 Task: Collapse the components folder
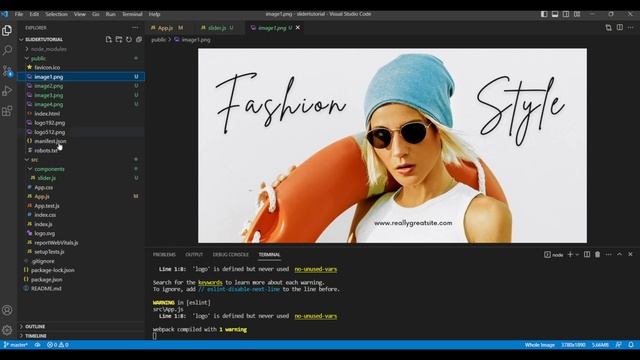click(81, 169)
